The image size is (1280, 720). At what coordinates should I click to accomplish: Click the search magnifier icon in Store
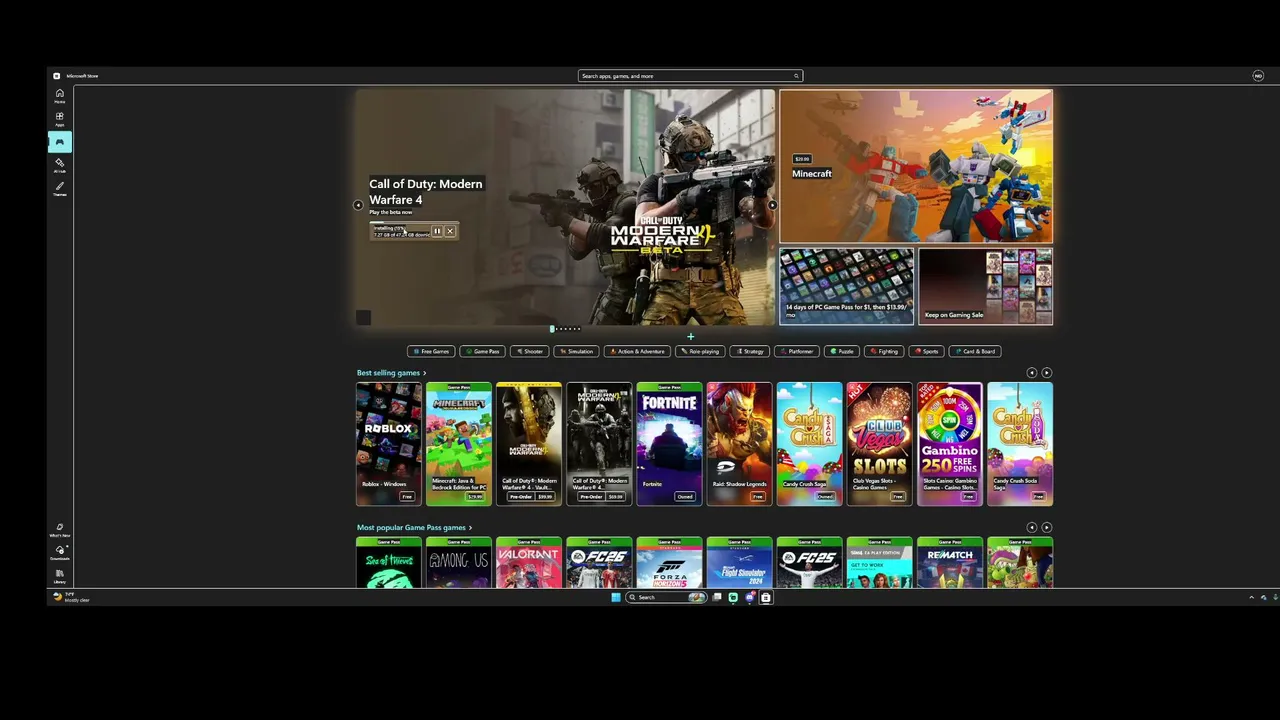(796, 76)
